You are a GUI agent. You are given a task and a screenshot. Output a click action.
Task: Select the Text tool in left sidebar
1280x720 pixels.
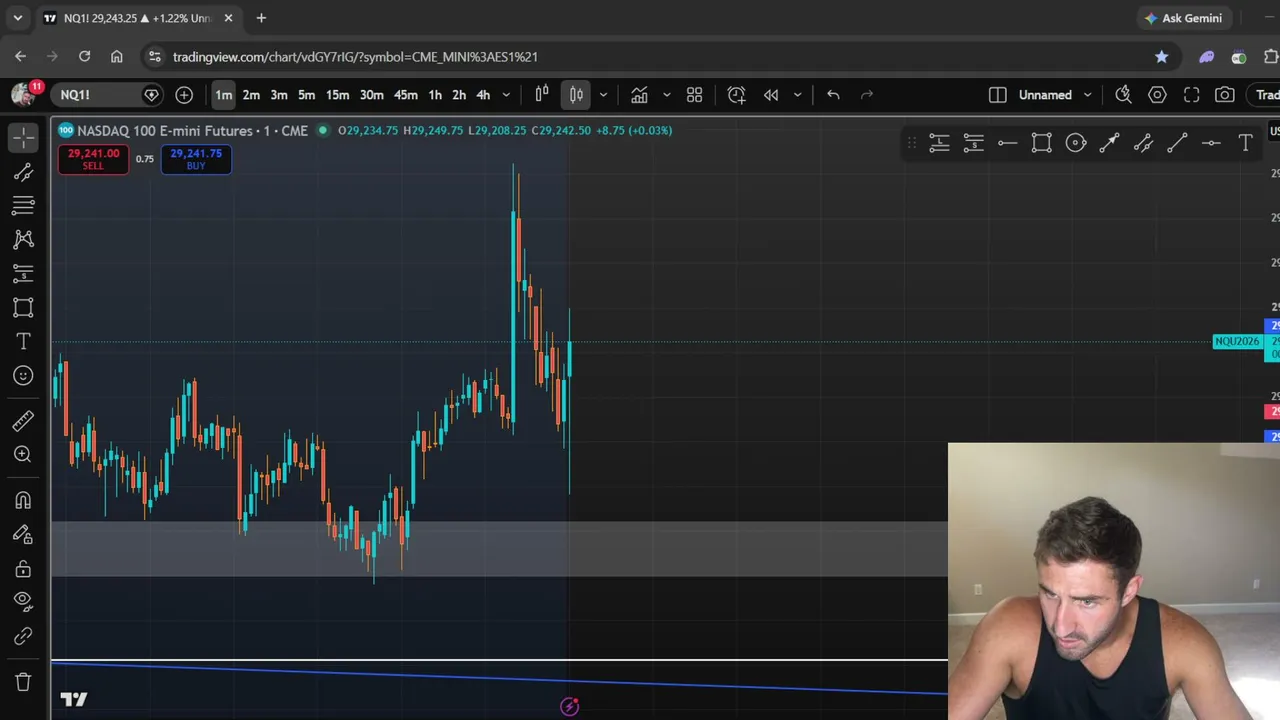point(23,341)
